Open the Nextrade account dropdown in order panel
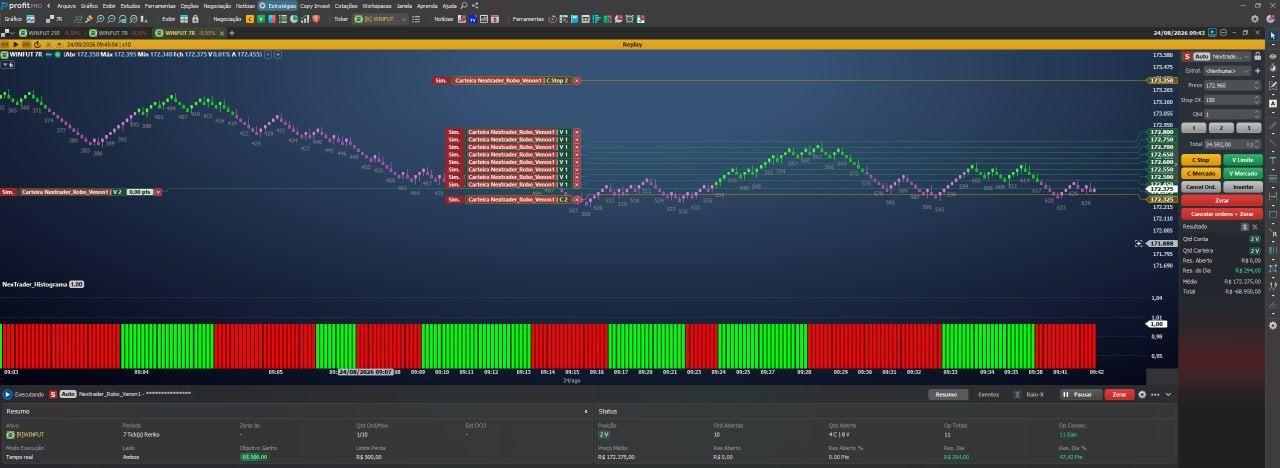Viewport: 1280px width, 468px height. click(x=1232, y=56)
